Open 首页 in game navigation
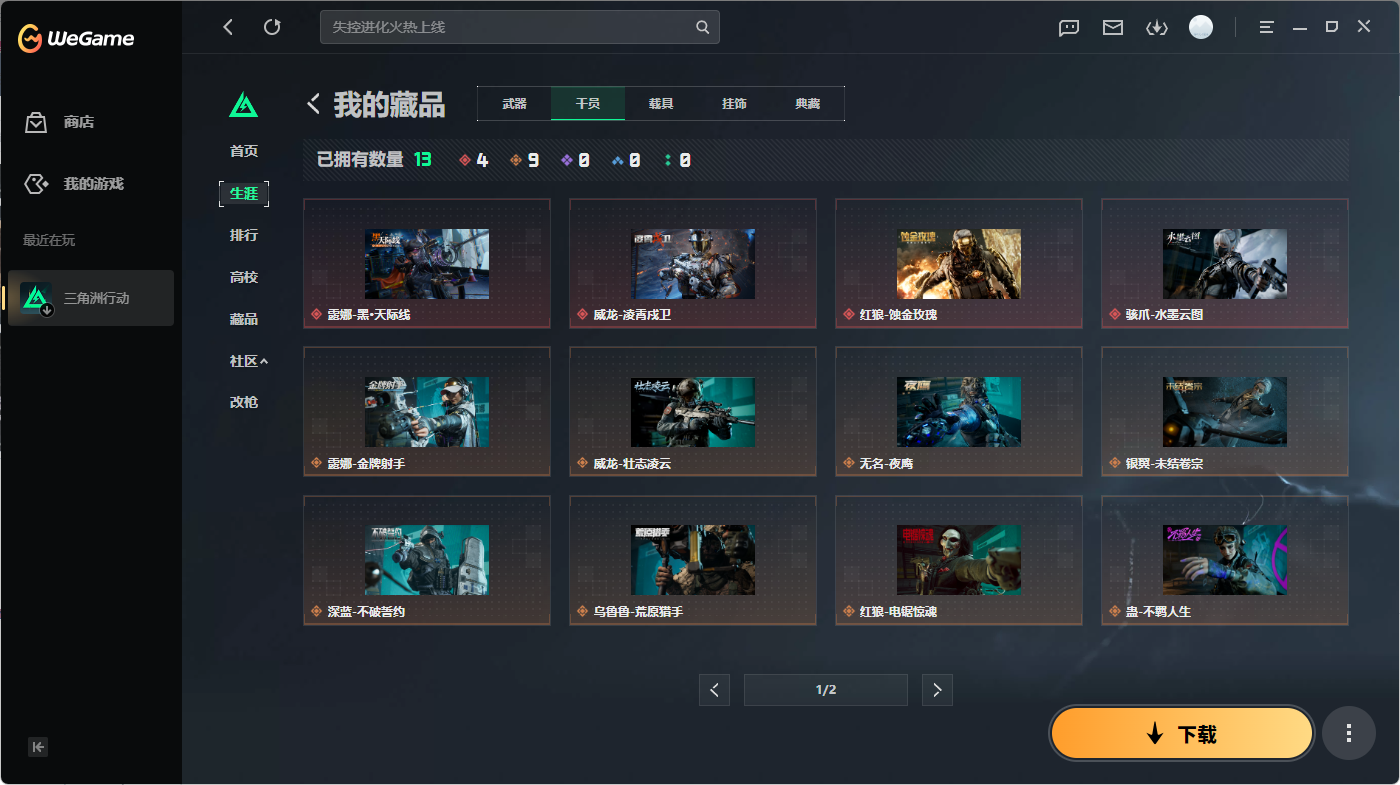 [x=244, y=151]
